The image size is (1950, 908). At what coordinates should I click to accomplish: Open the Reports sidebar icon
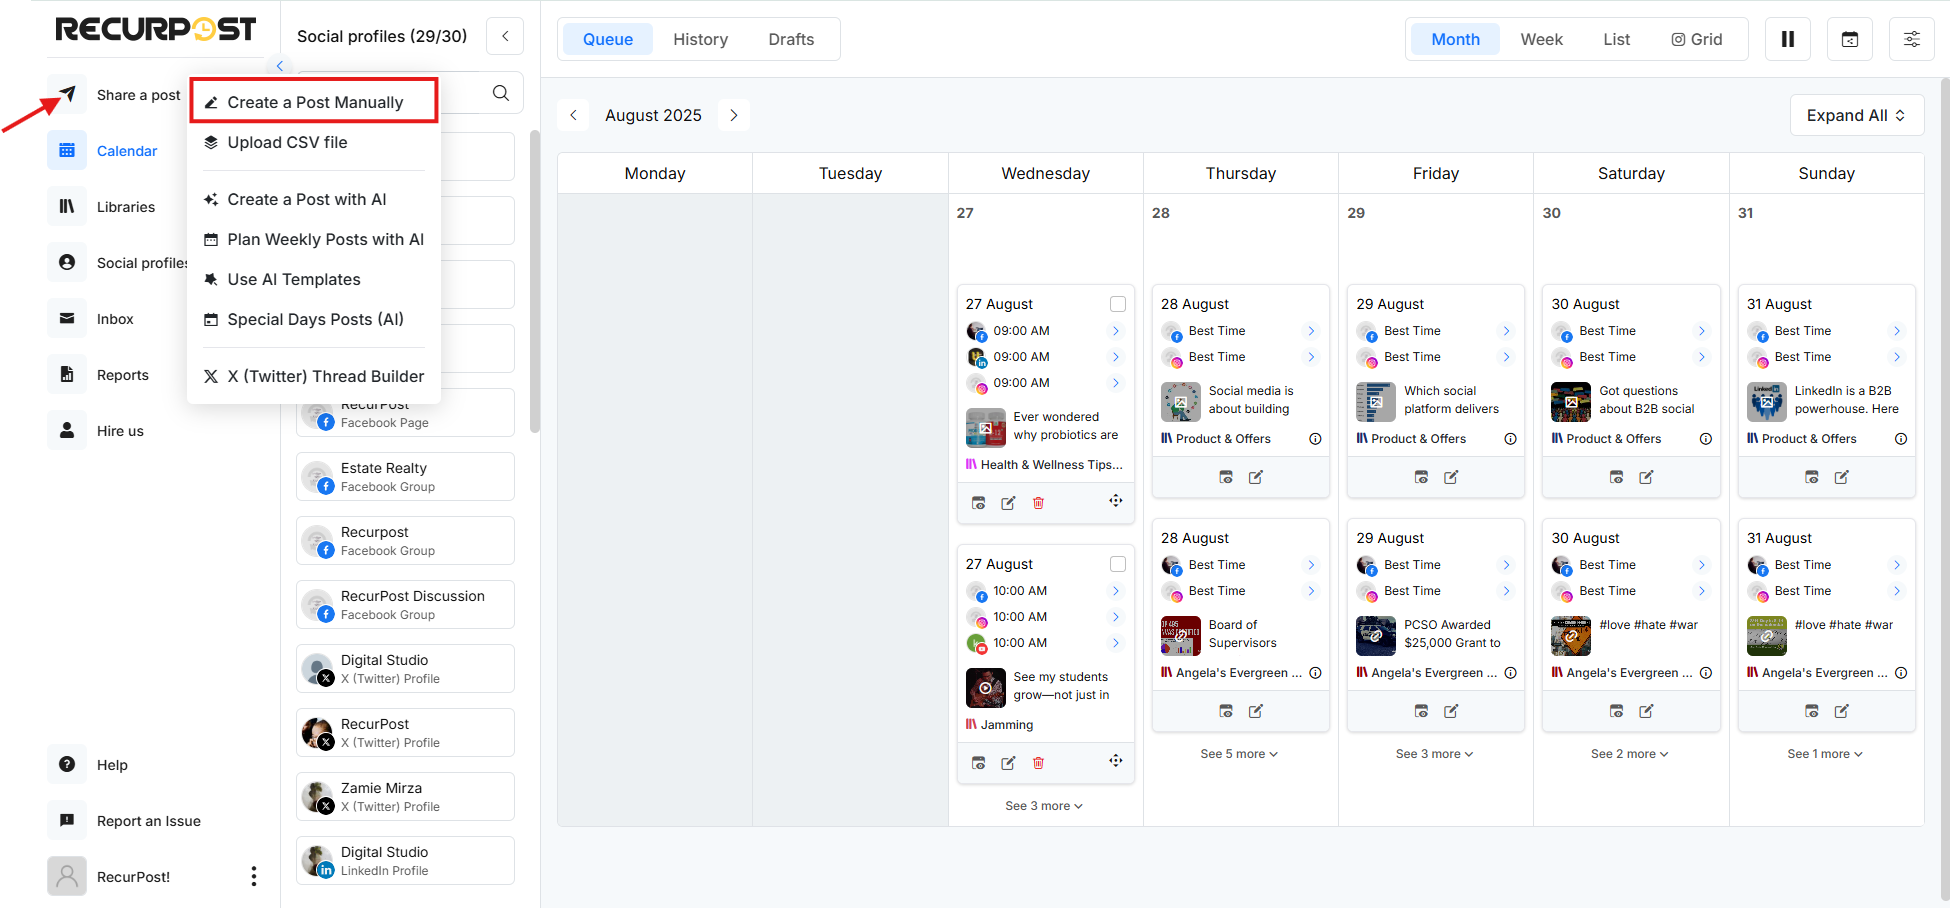pyautogui.click(x=67, y=375)
